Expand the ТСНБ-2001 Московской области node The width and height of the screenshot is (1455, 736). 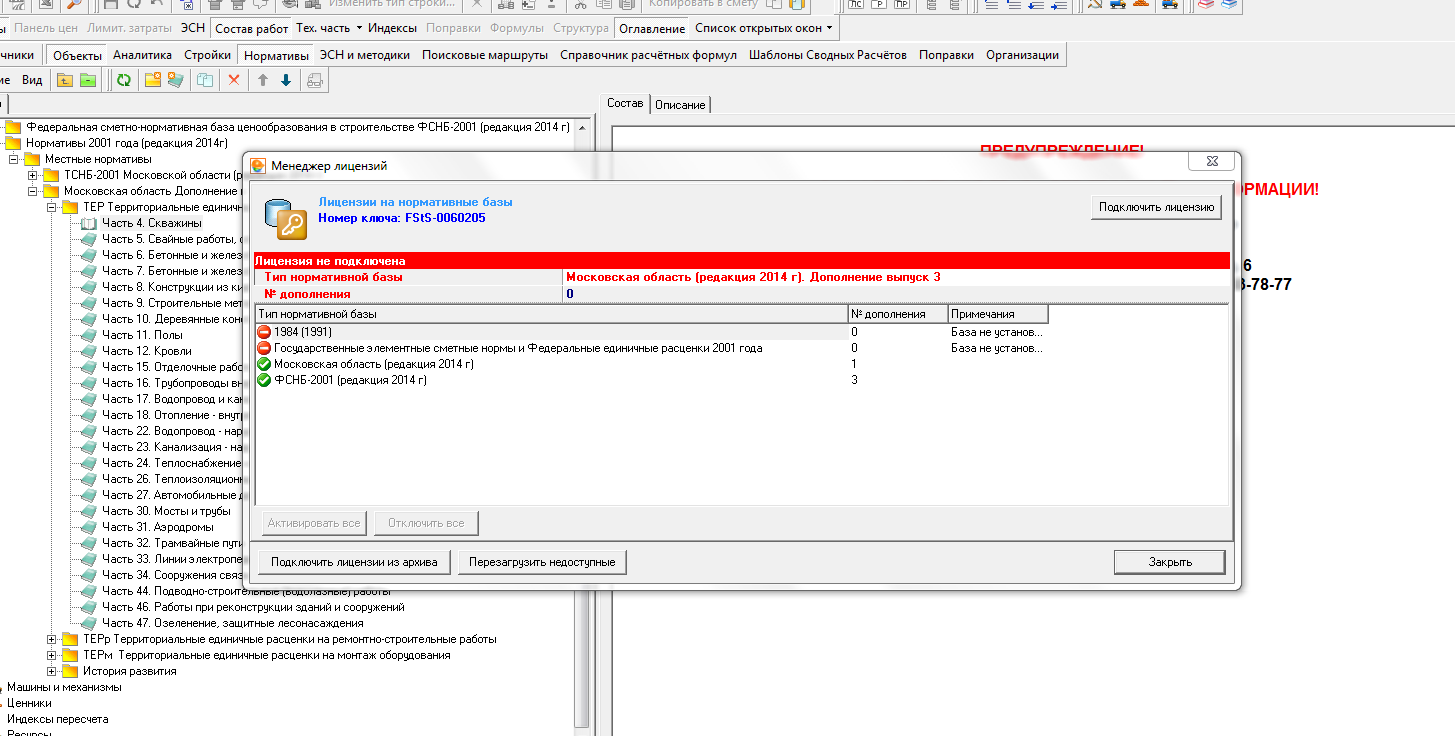(x=33, y=175)
